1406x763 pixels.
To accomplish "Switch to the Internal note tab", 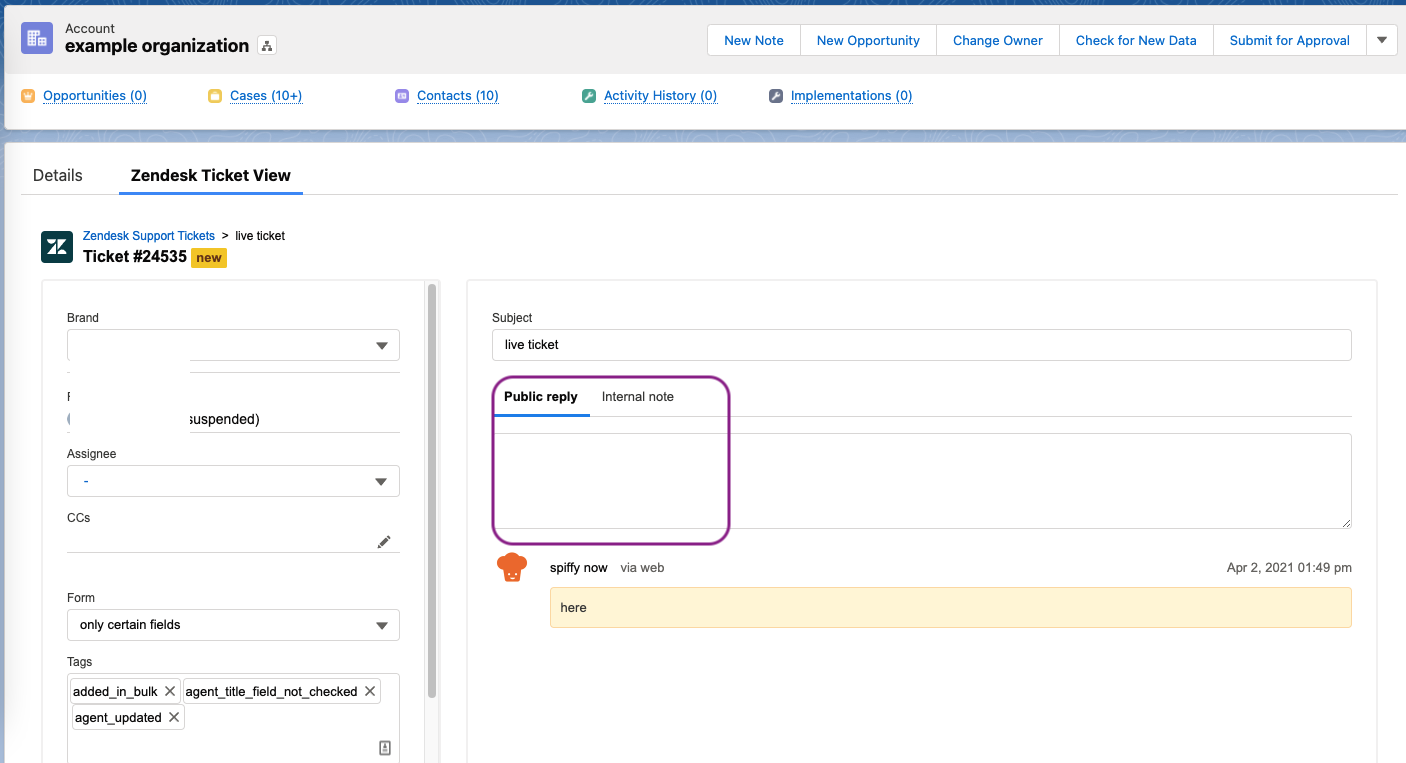I will (x=637, y=397).
